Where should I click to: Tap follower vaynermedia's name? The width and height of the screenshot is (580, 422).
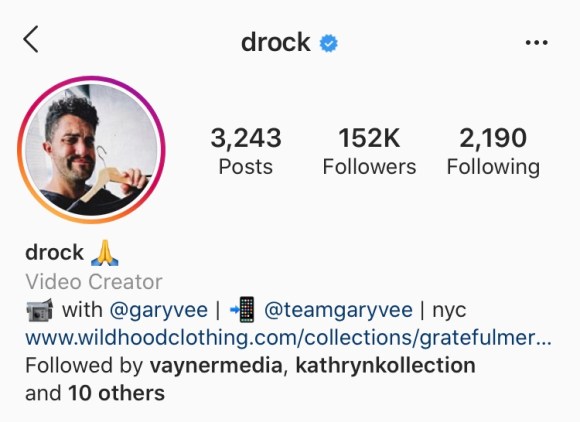coord(216,365)
